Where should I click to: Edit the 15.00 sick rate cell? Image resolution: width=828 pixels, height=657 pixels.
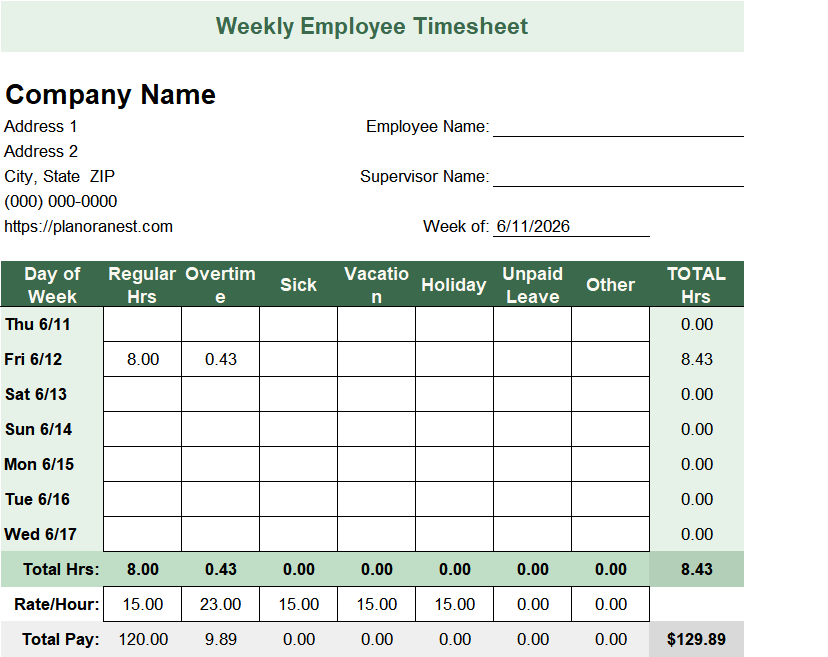298,604
